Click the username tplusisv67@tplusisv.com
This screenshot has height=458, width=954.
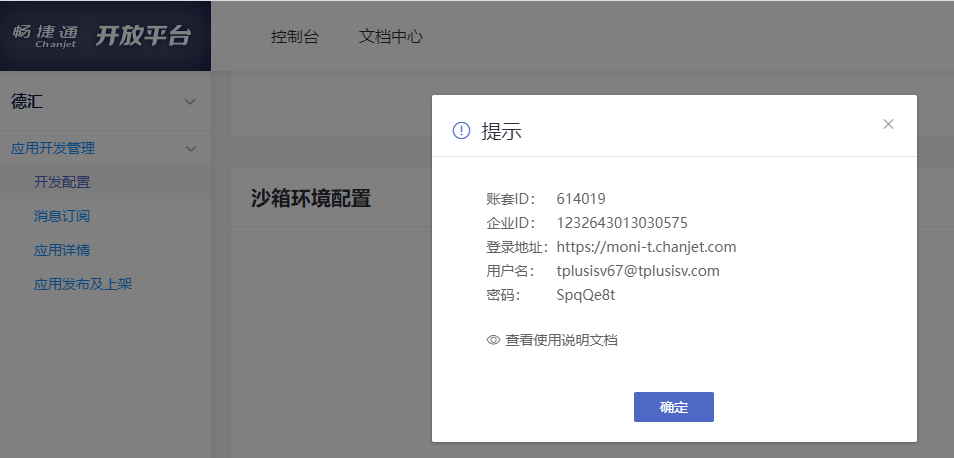pyautogui.click(x=638, y=271)
